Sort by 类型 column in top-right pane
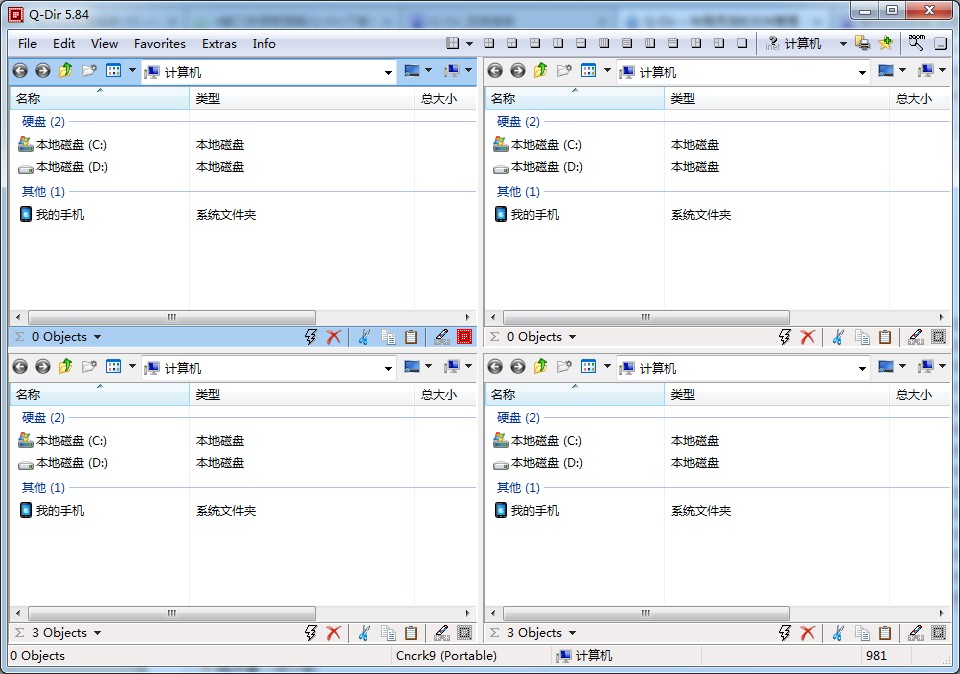 pyautogui.click(x=776, y=98)
